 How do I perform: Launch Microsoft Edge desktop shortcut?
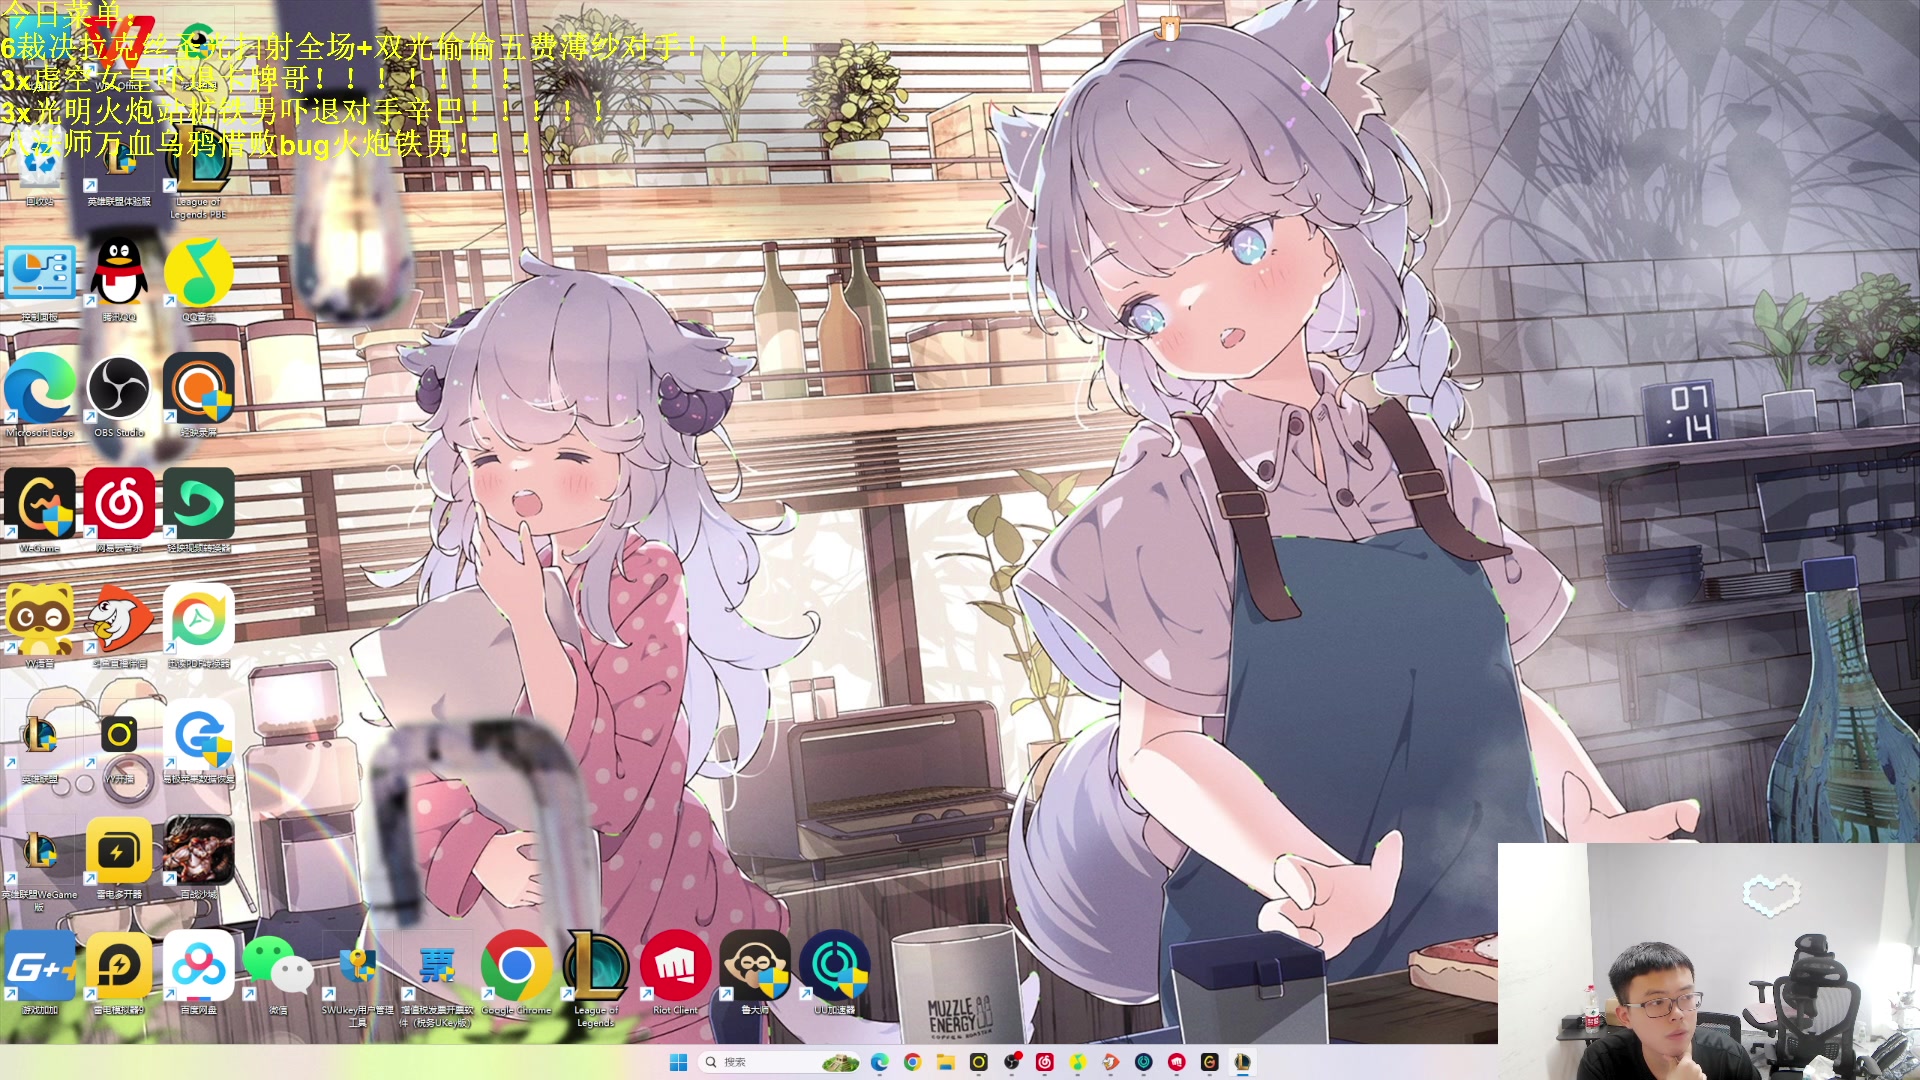[x=40, y=395]
